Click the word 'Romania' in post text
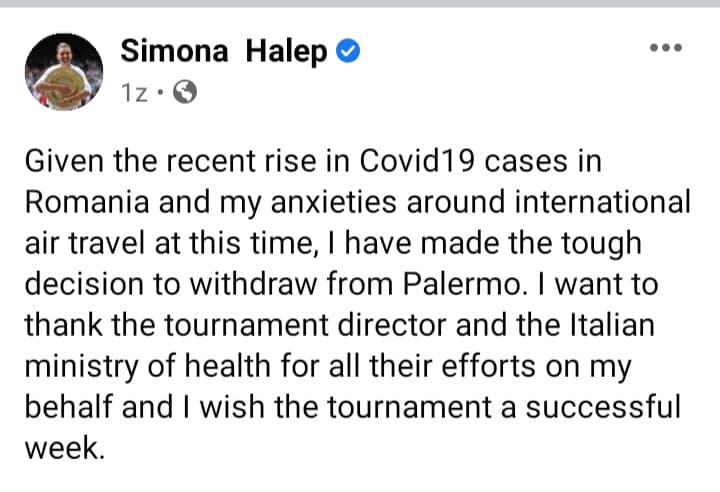The height and width of the screenshot is (492, 720). pyautogui.click(x=87, y=202)
